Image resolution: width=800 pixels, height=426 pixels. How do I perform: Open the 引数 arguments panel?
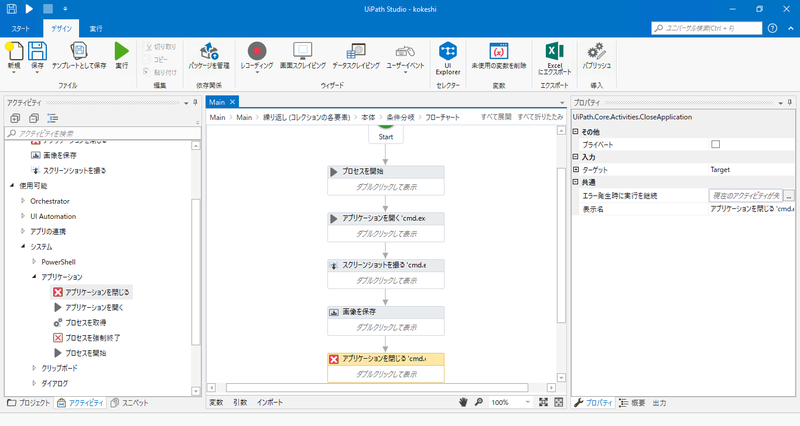(x=240, y=402)
